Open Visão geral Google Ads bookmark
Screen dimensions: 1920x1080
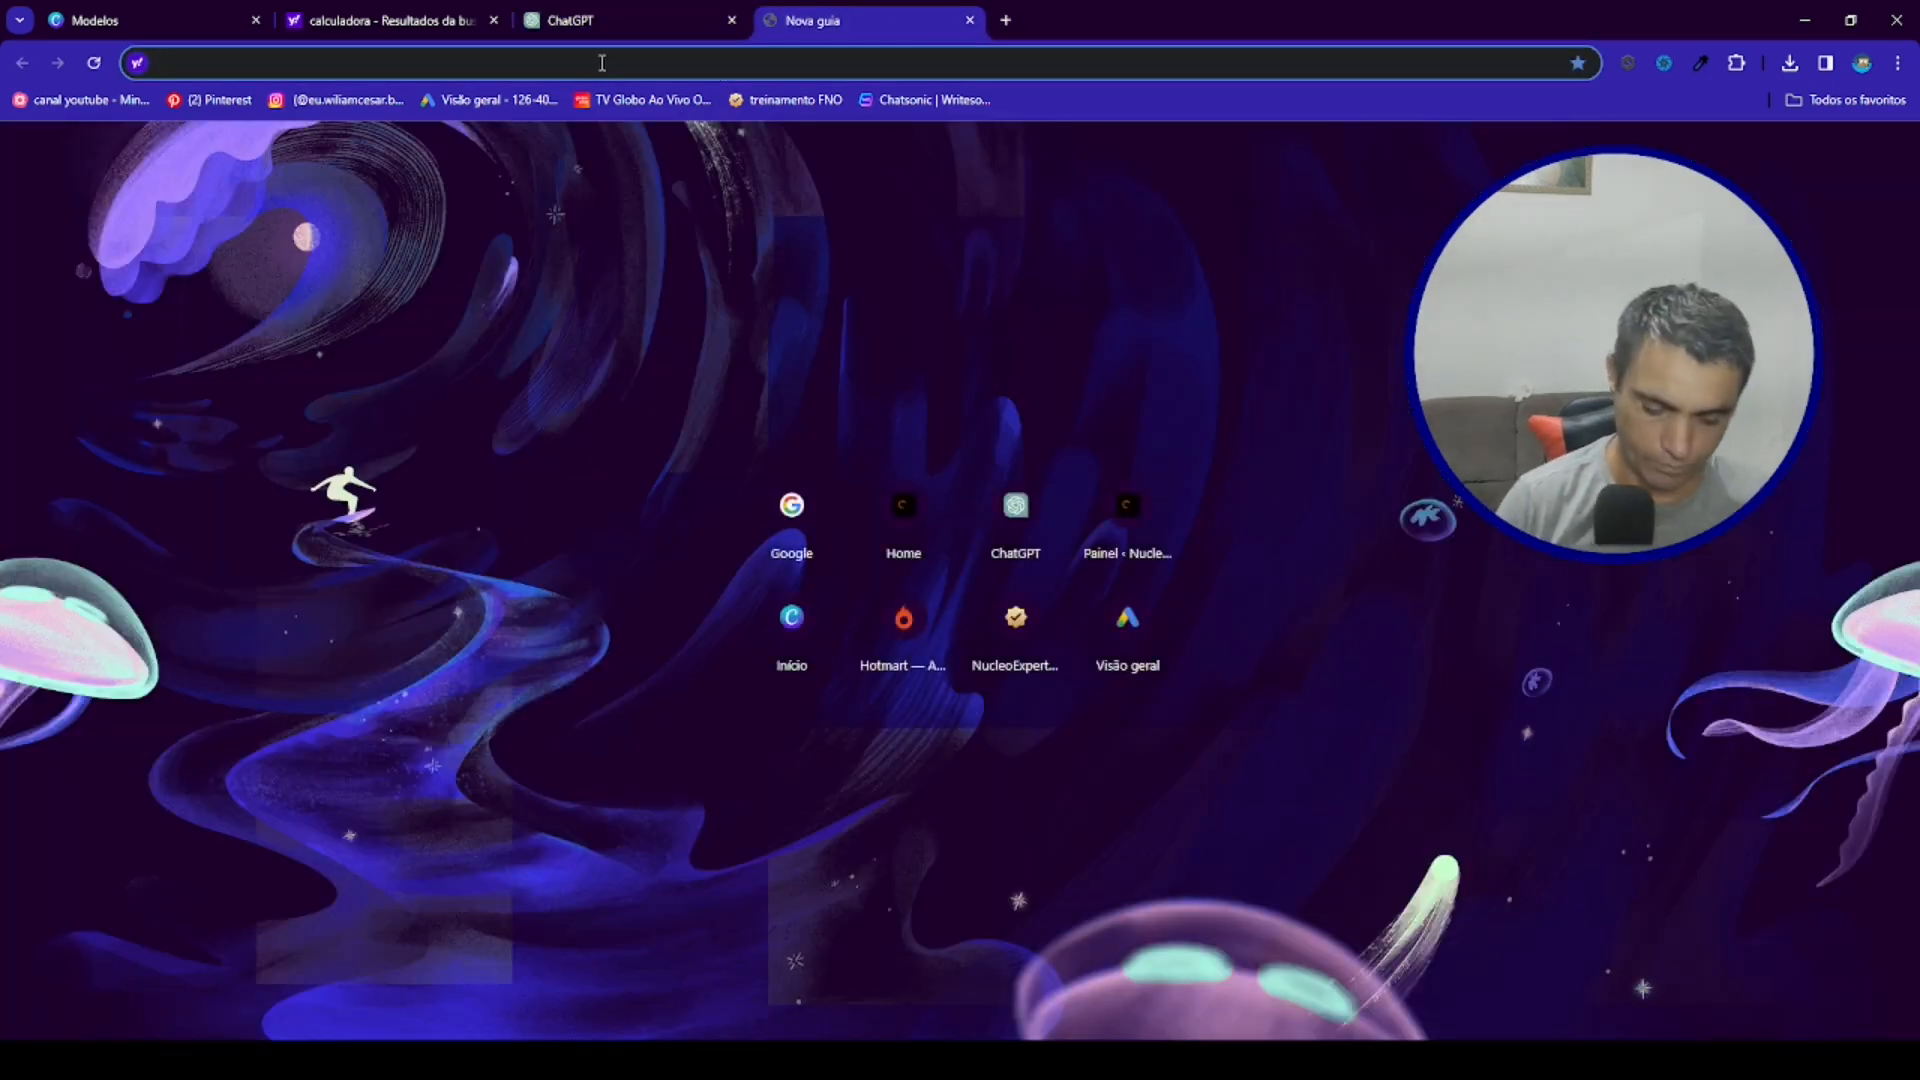[489, 100]
